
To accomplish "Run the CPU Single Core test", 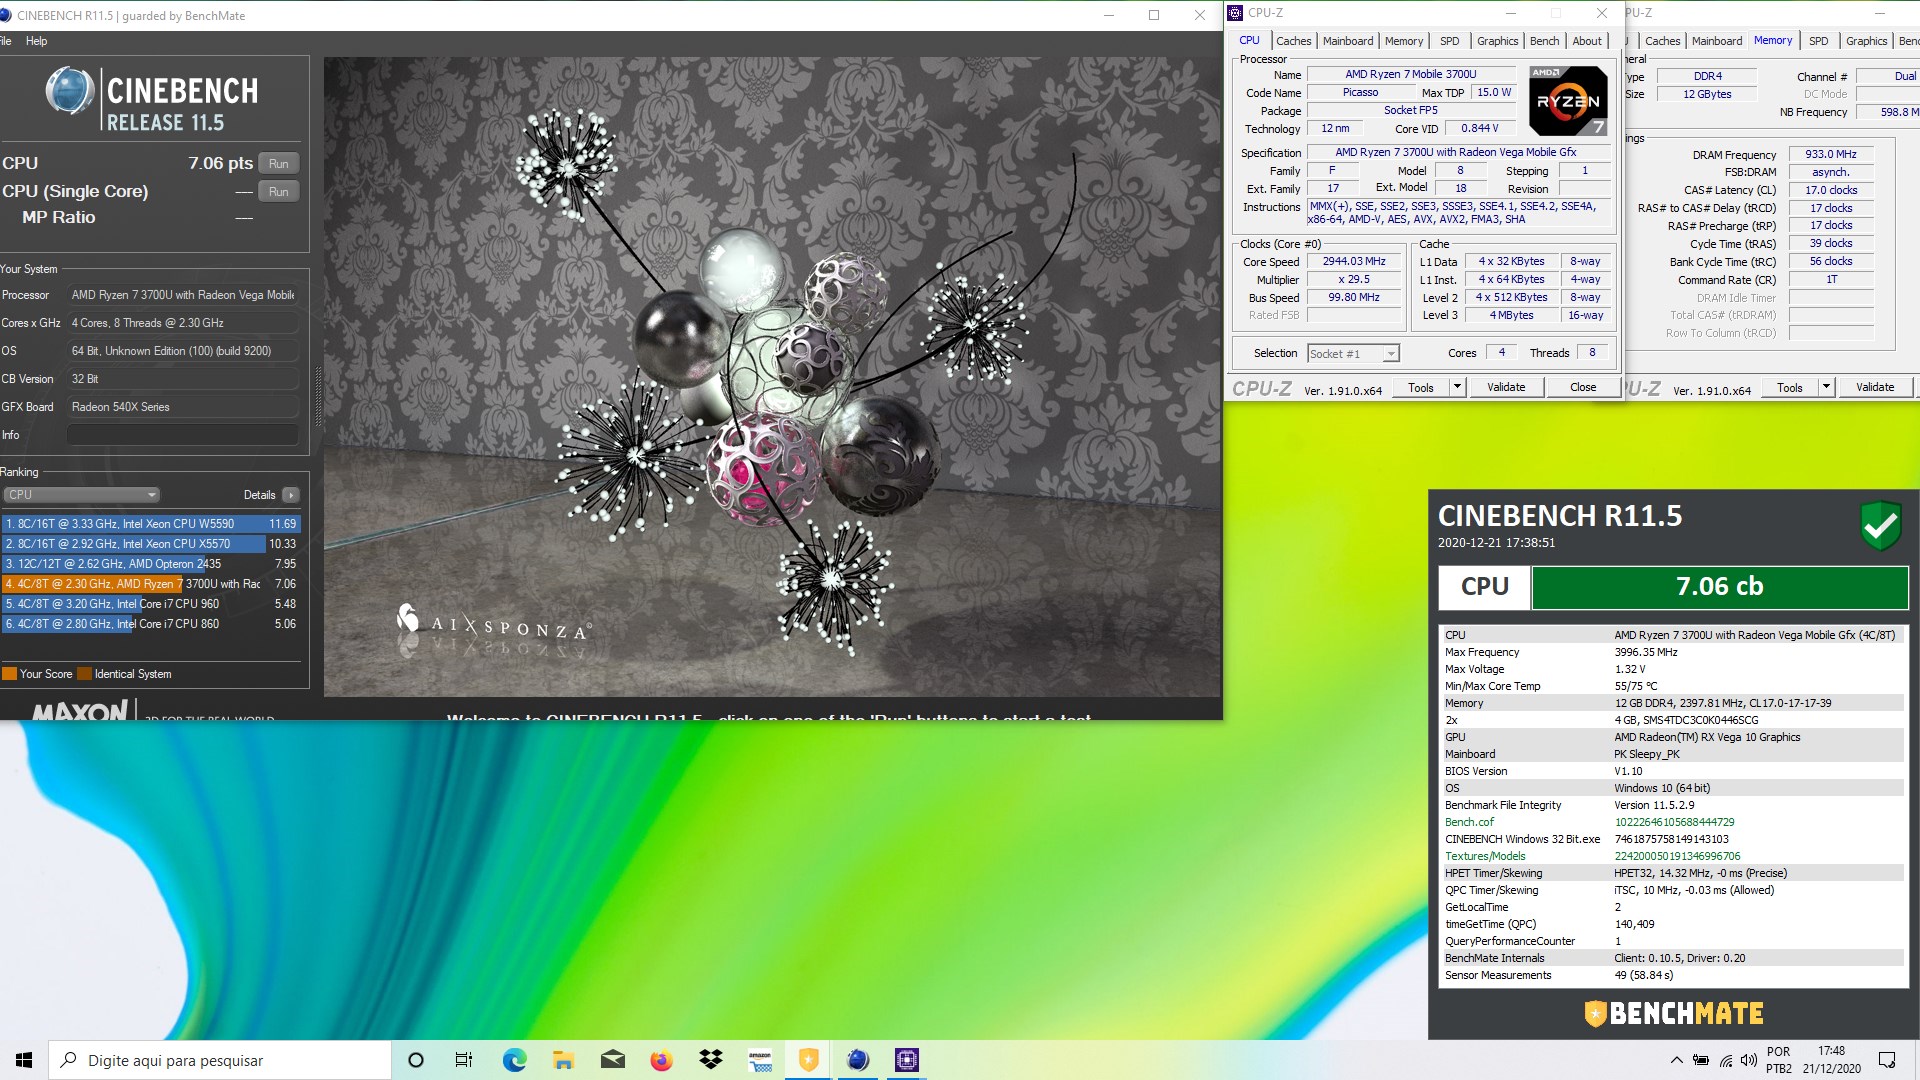I will [279, 192].
